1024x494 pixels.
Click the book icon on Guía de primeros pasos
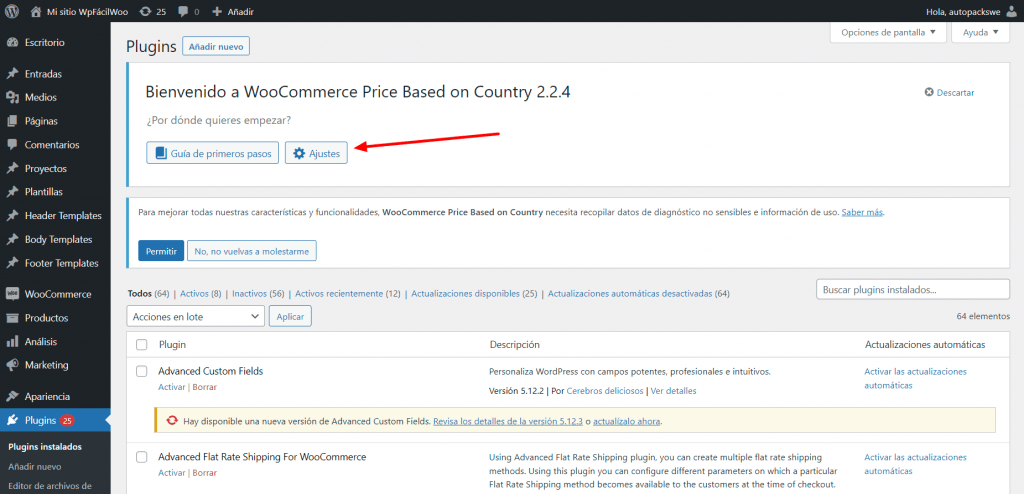tap(160, 154)
